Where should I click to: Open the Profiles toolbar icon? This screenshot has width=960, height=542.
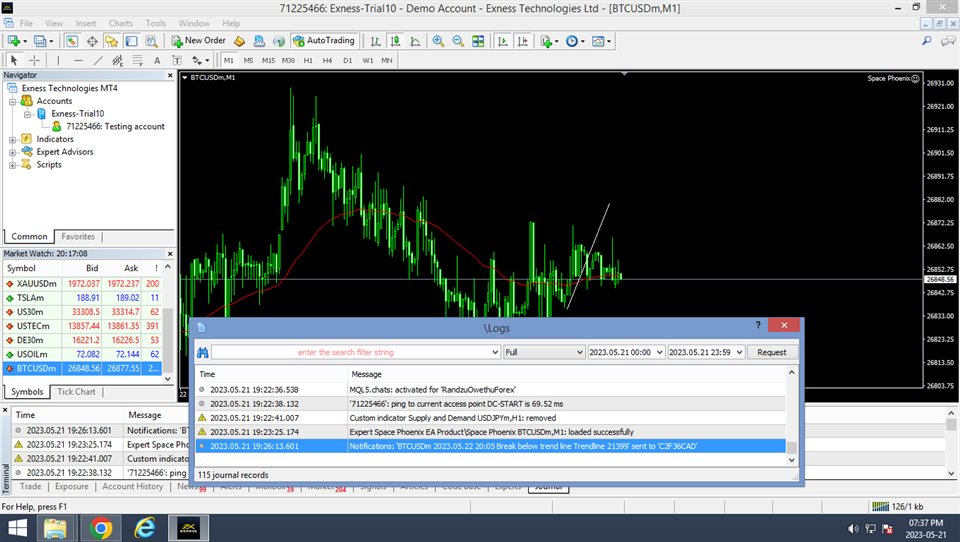pyautogui.click(x=40, y=41)
